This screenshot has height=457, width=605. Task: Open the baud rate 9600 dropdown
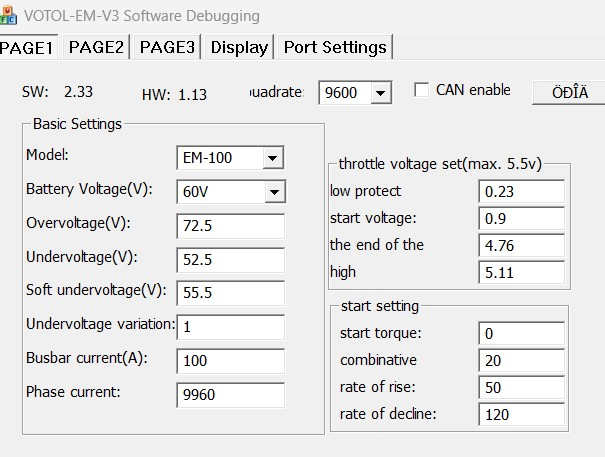380,93
